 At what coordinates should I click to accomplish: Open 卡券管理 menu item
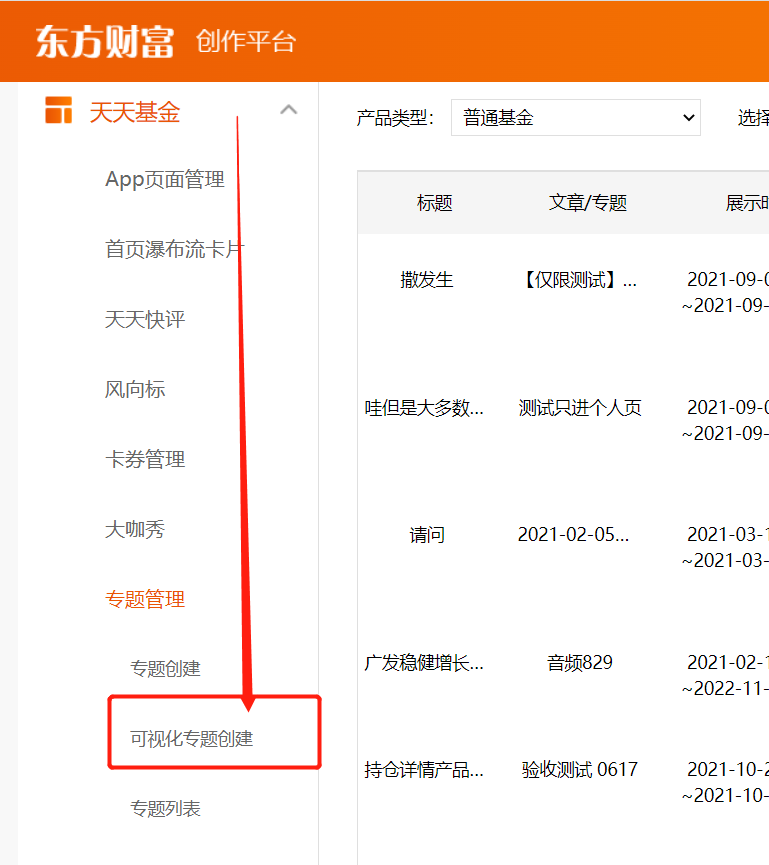[145, 459]
